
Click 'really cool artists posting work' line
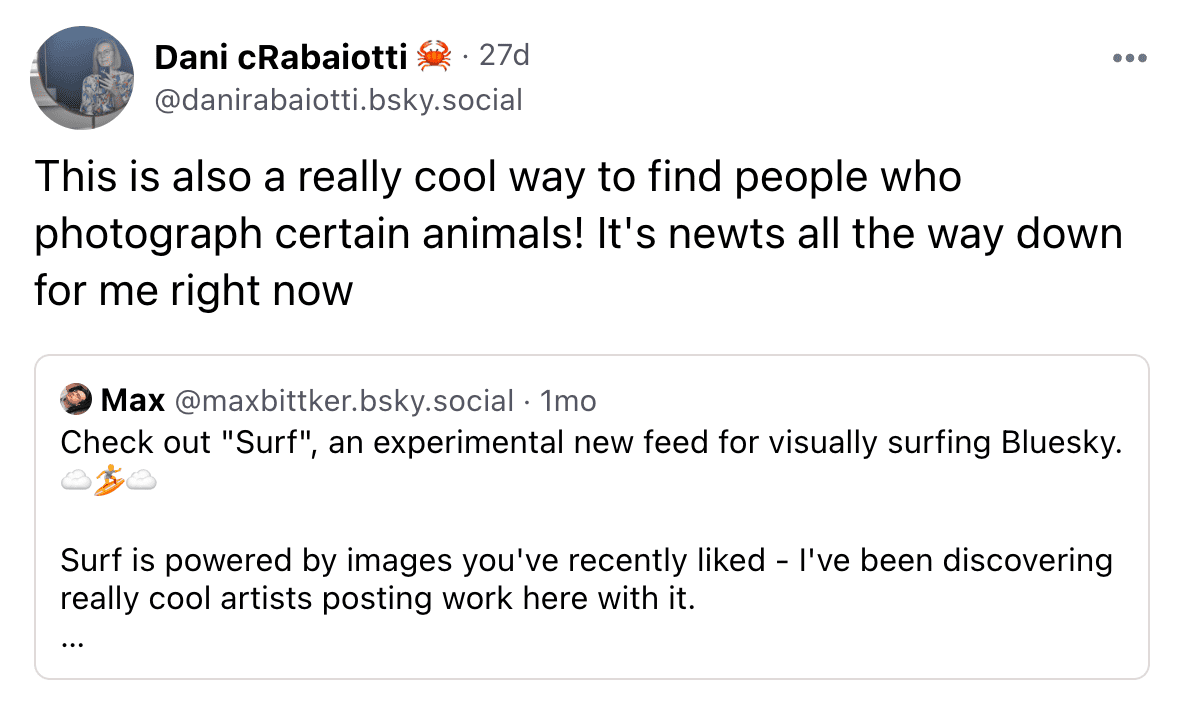(376, 600)
